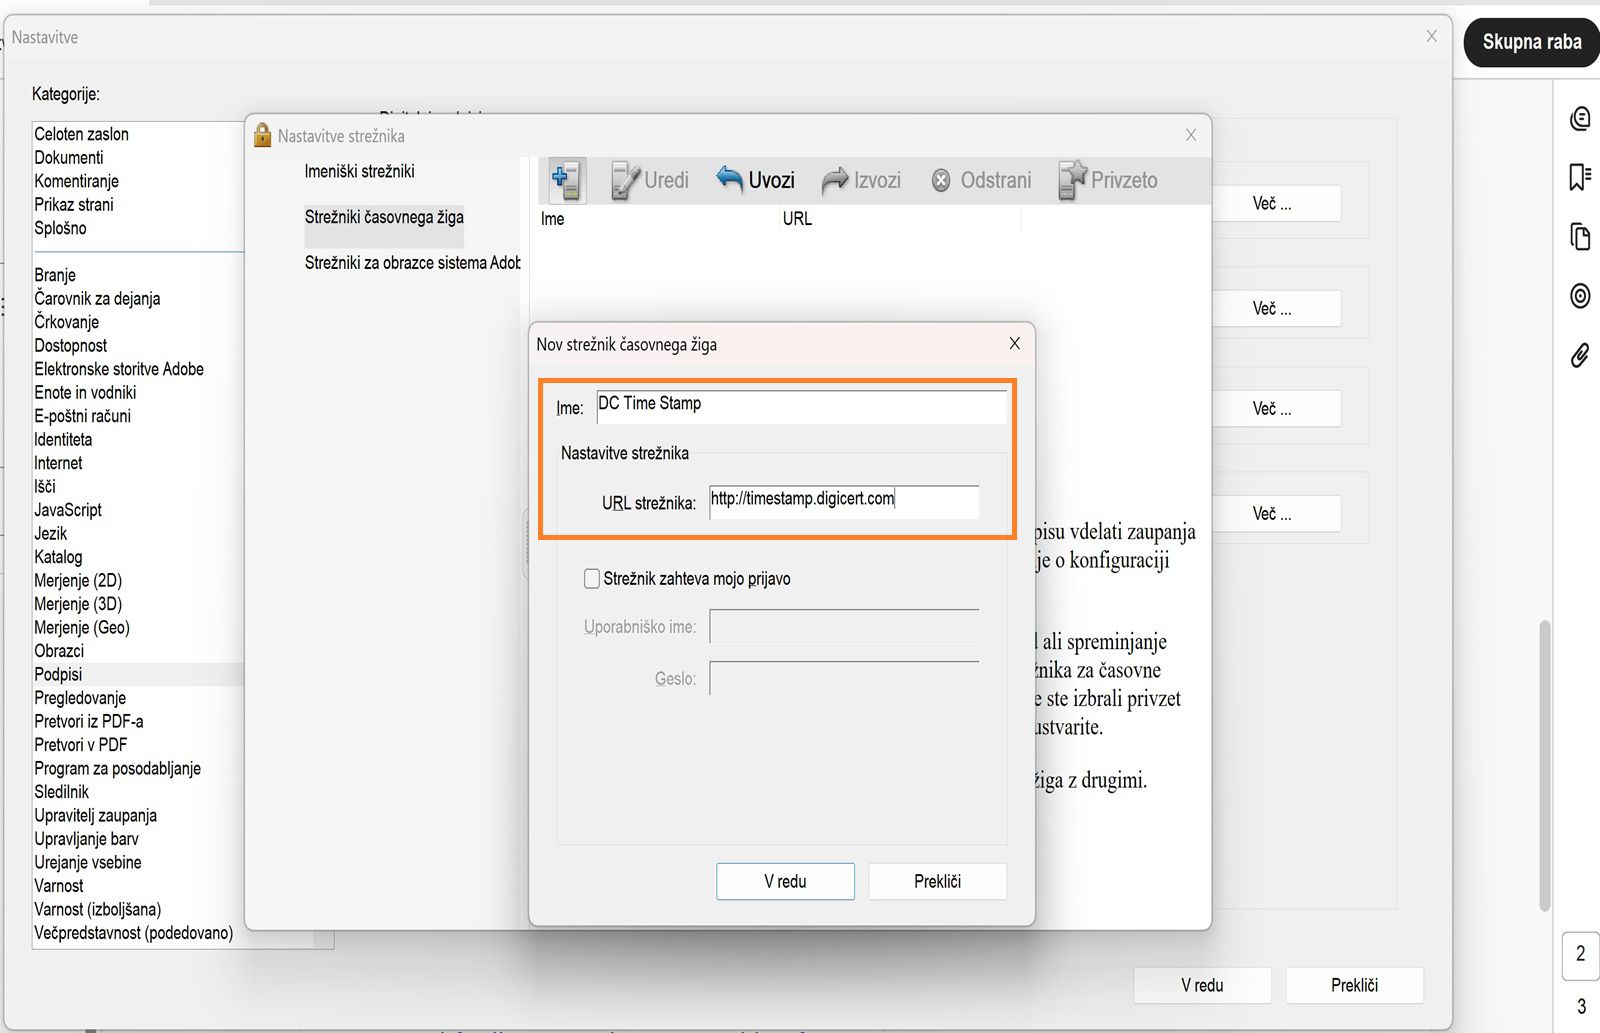Close the Nastavitve strežnika window

pyautogui.click(x=1190, y=135)
